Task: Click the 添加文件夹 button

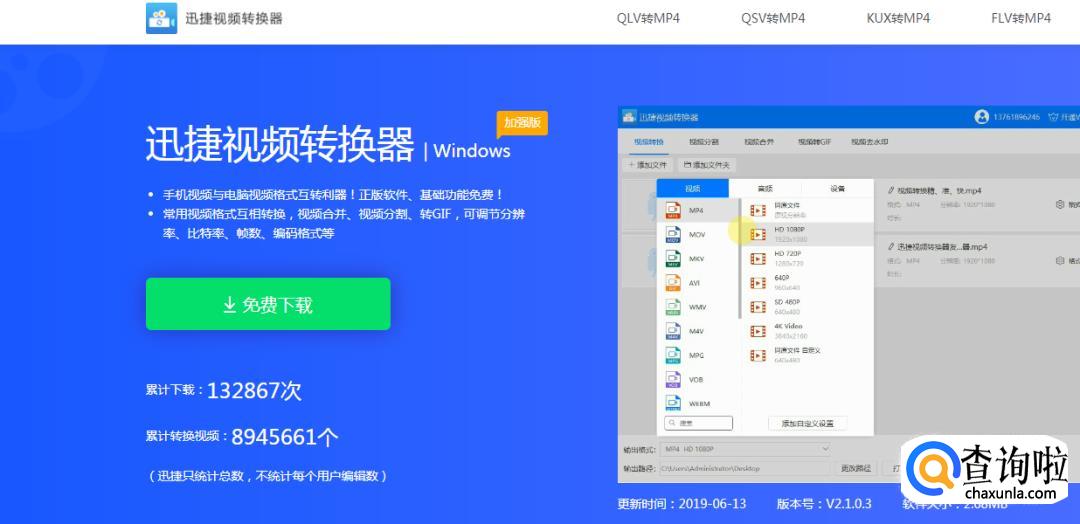Action: [x=707, y=165]
